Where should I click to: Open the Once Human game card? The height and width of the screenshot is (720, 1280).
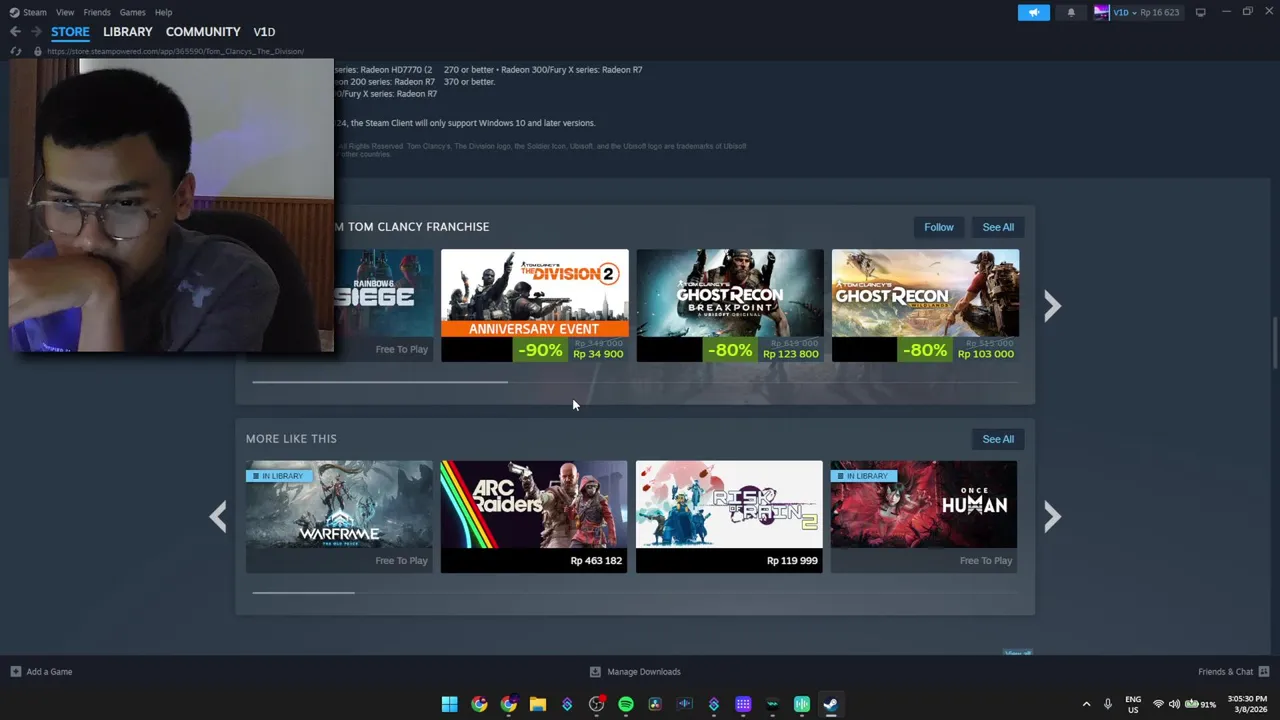click(x=924, y=517)
